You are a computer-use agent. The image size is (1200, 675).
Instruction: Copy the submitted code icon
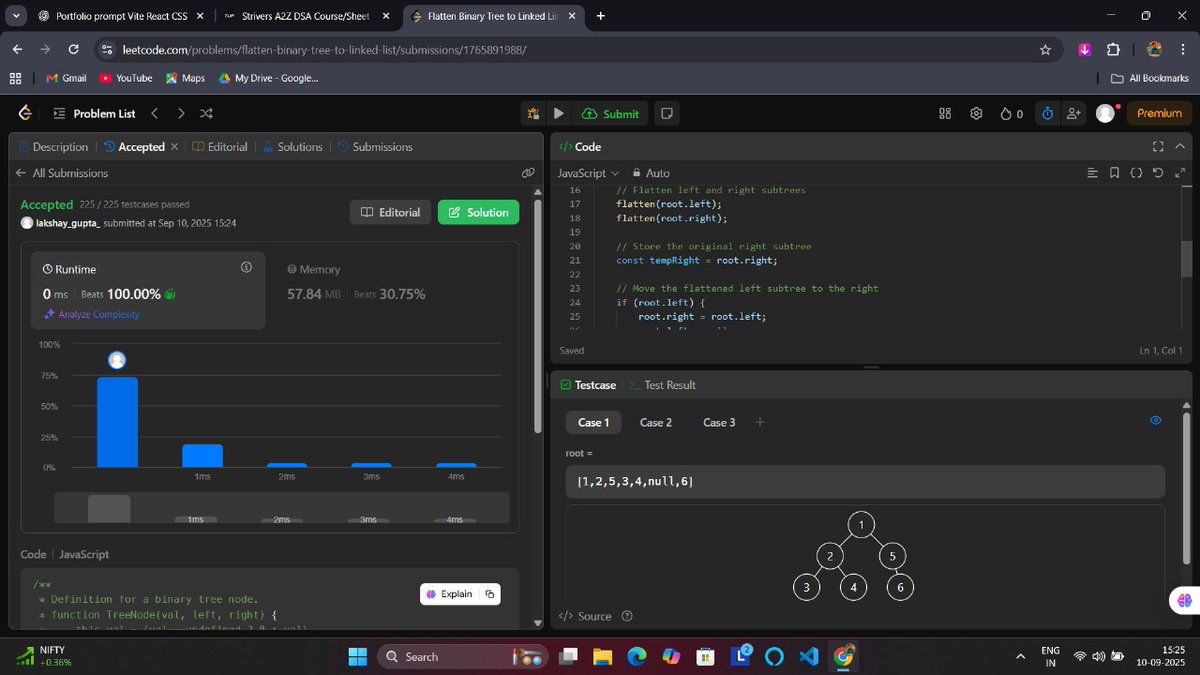tap(490, 594)
